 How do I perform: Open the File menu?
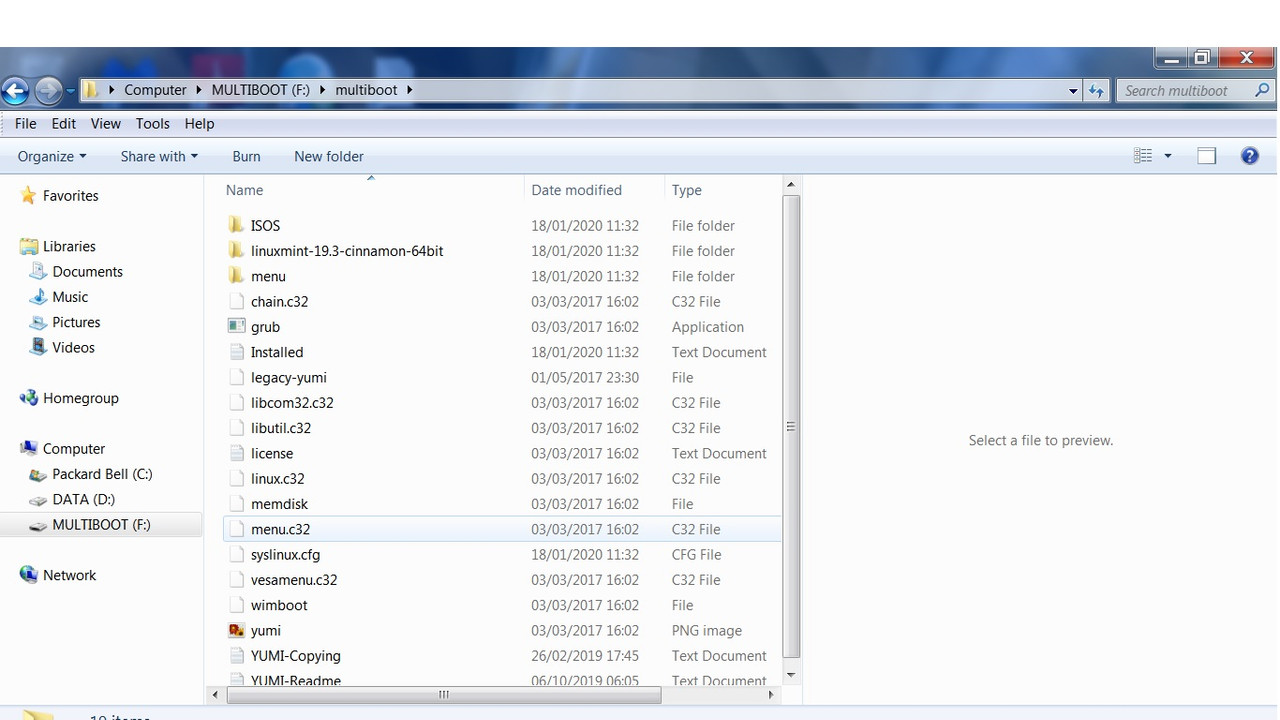coord(26,123)
